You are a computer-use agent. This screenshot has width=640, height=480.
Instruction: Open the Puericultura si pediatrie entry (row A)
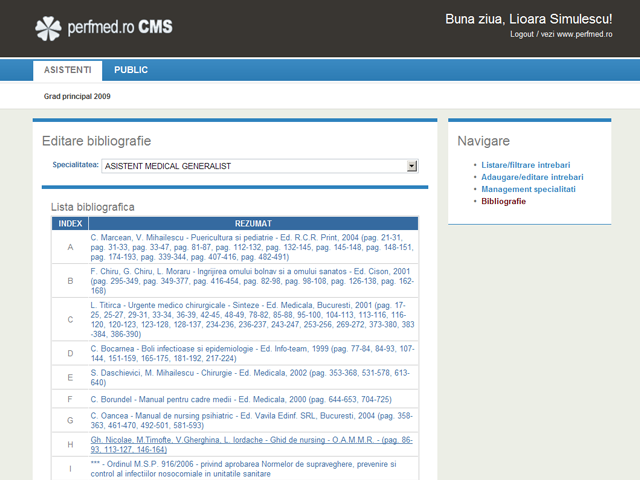click(250, 247)
